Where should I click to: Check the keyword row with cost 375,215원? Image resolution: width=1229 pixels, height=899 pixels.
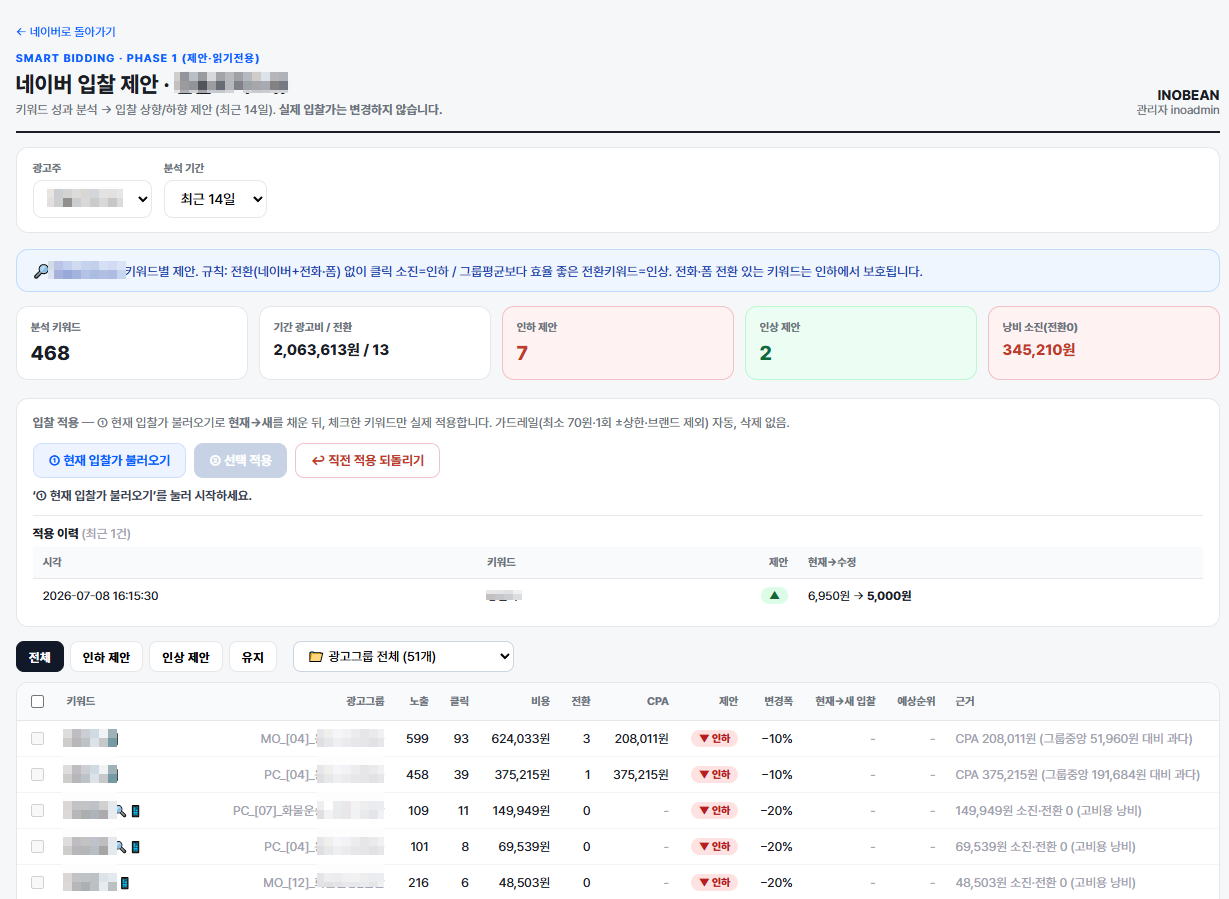tap(38, 775)
